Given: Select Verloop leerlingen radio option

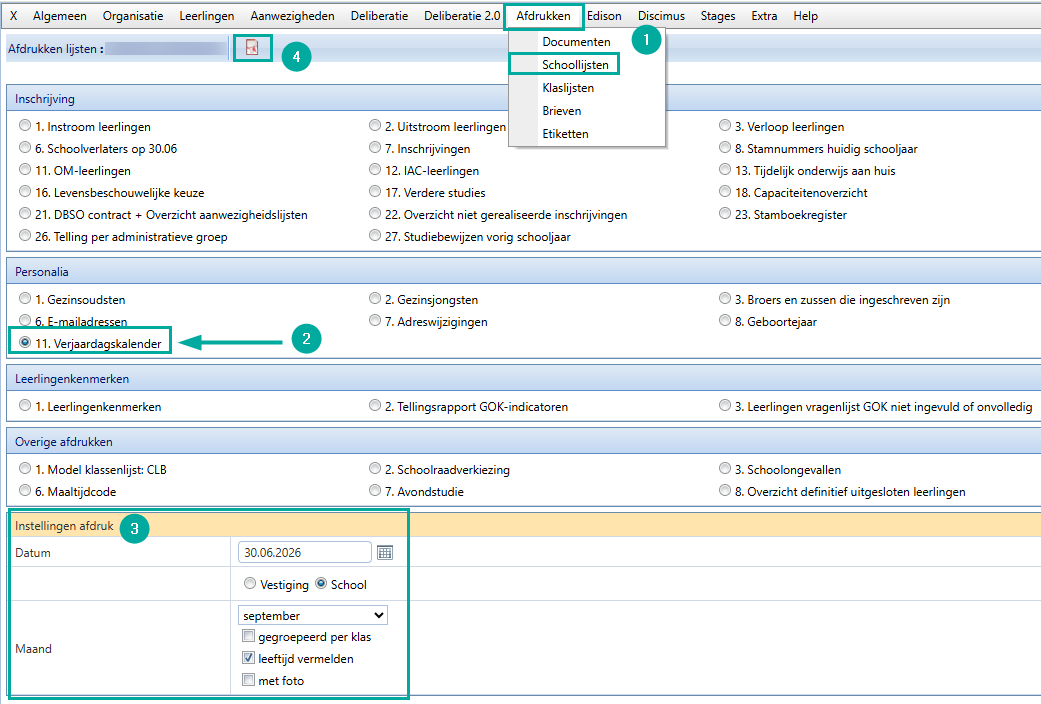Looking at the screenshot, I should (725, 126).
